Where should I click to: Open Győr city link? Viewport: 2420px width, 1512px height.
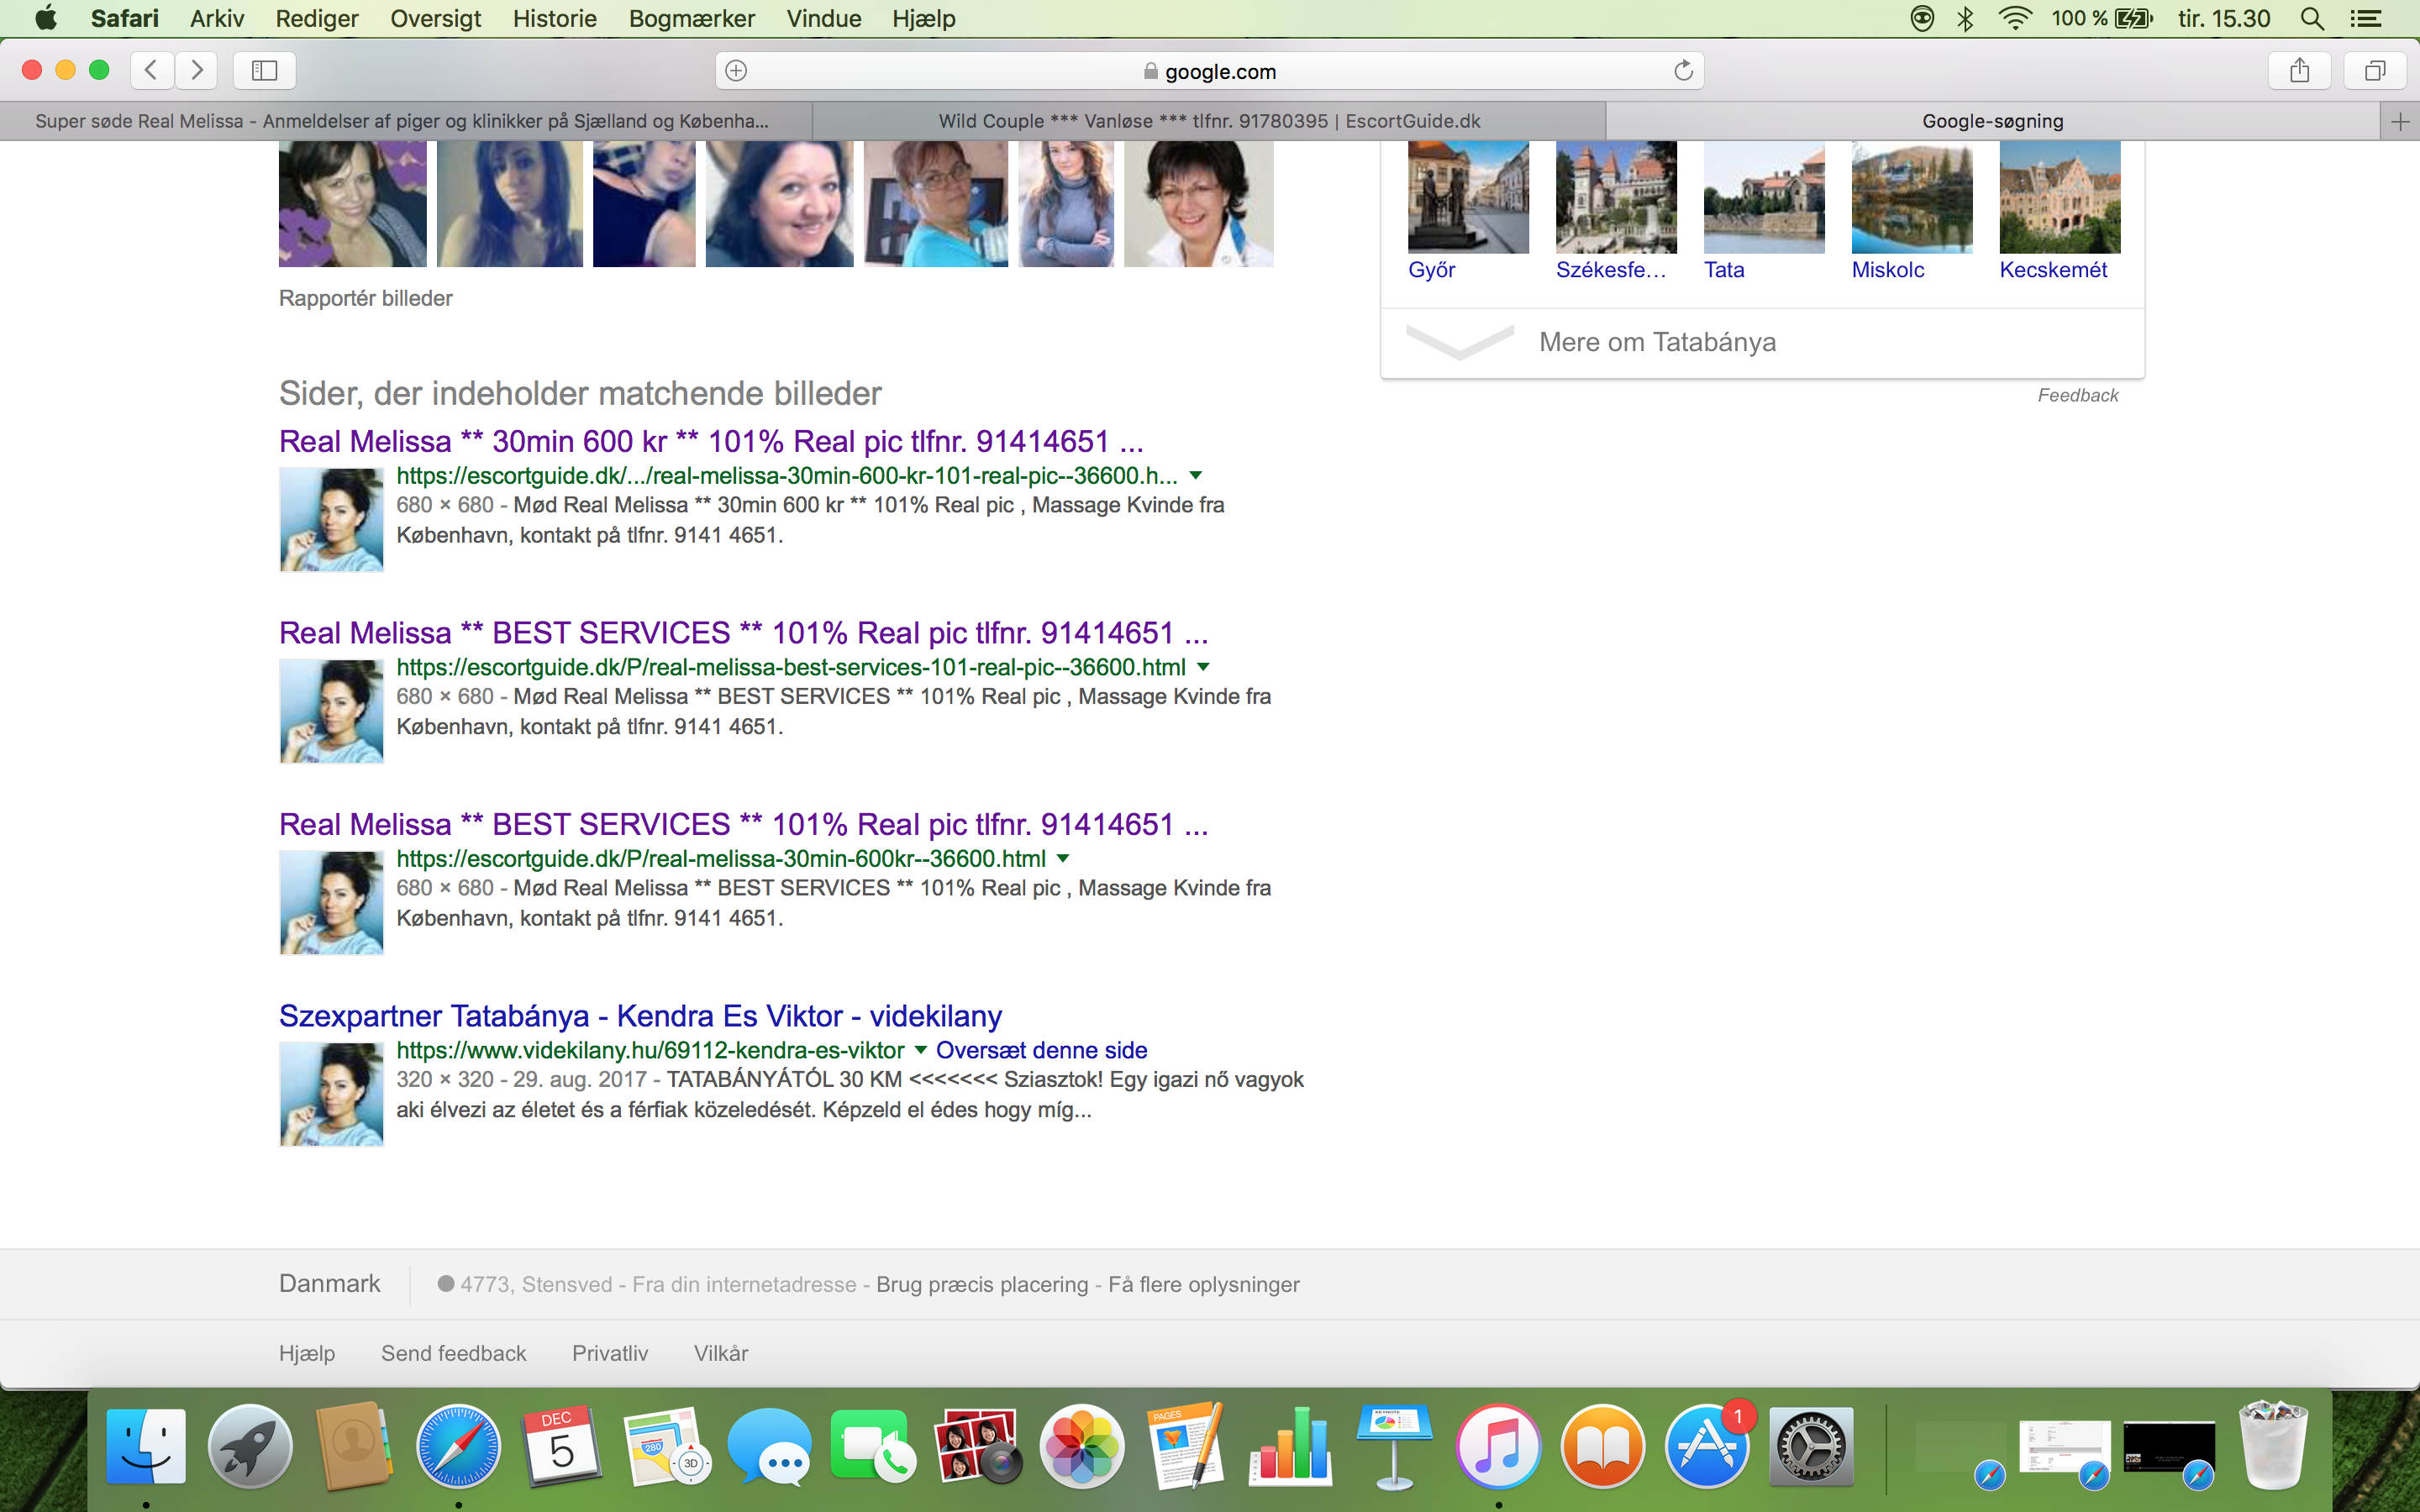[1431, 270]
